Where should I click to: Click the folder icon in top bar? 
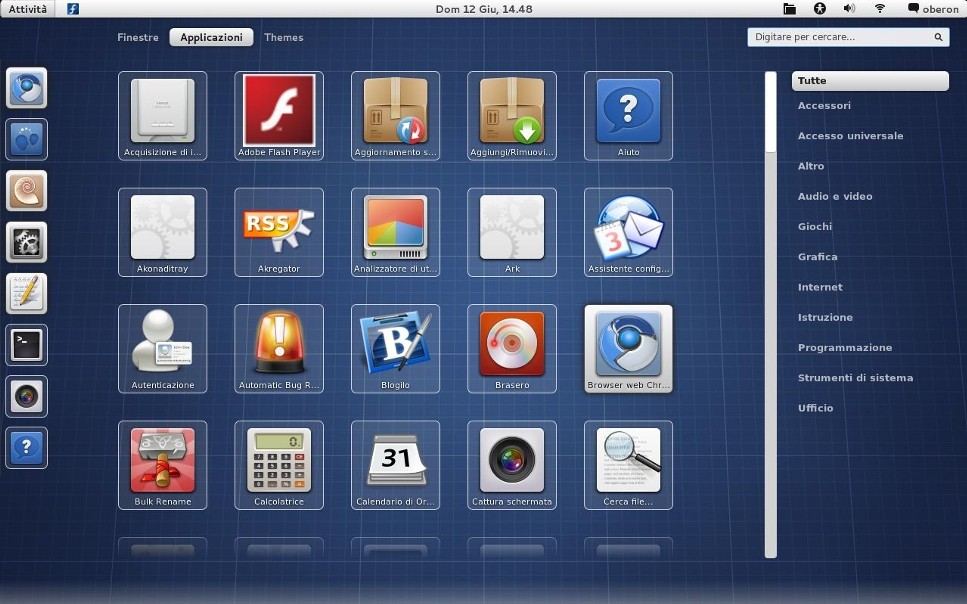coord(789,9)
